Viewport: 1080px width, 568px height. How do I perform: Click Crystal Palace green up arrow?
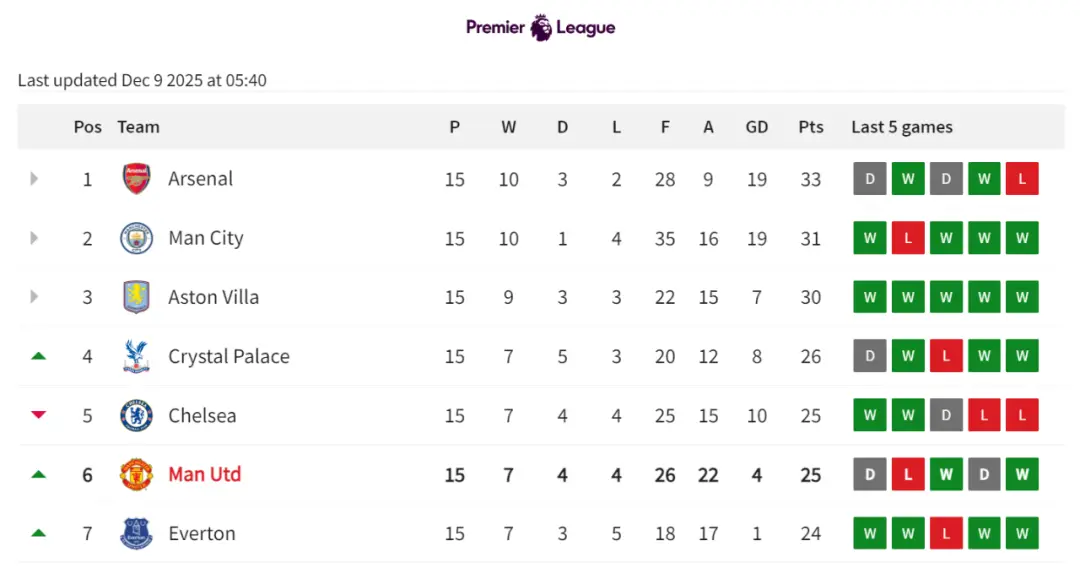[x=39, y=356]
